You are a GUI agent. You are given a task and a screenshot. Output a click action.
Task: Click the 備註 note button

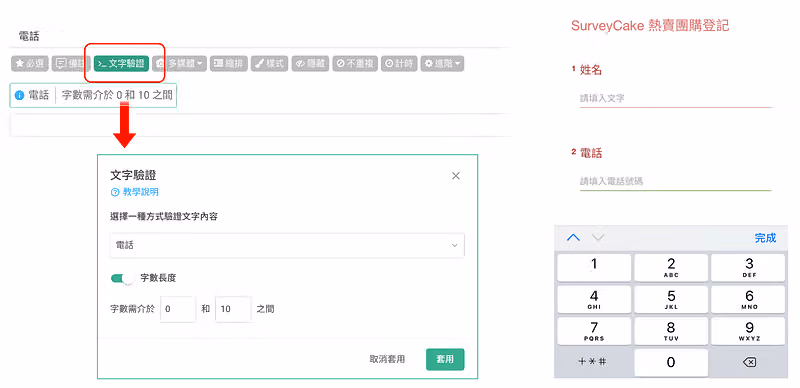[70, 64]
